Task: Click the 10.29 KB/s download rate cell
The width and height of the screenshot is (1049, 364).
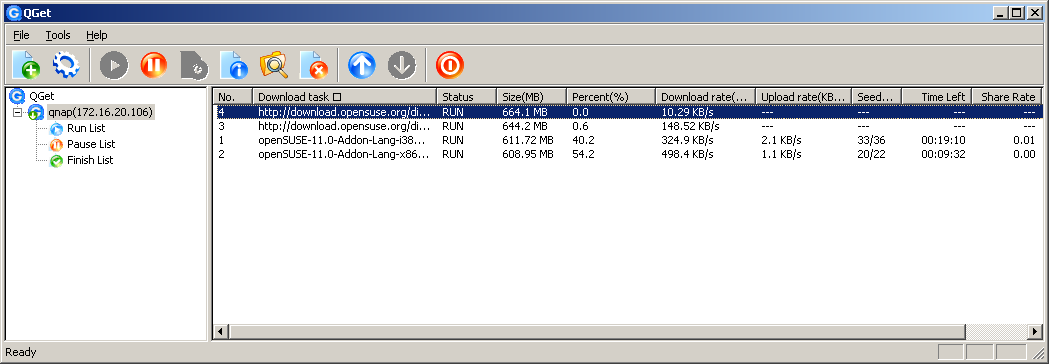Action: [x=687, y=112]
